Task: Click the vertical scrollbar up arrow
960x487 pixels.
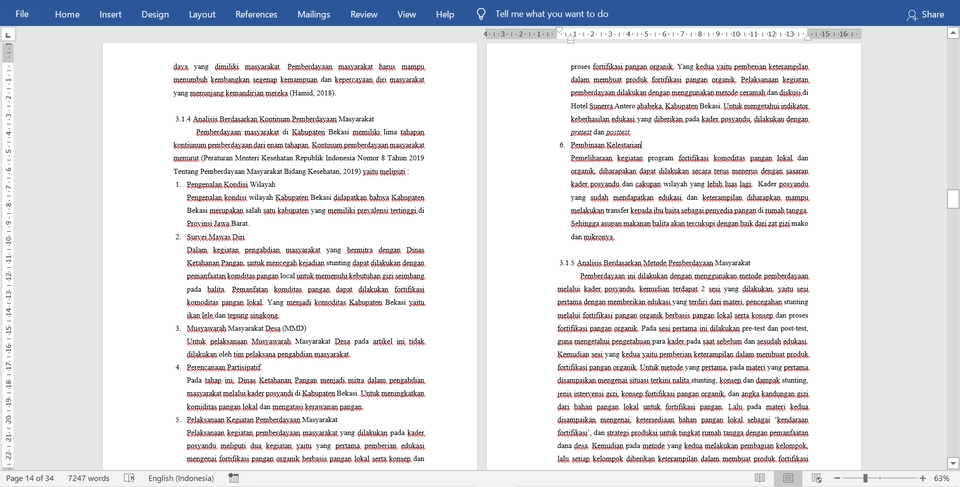Action: tap(953, 34)
